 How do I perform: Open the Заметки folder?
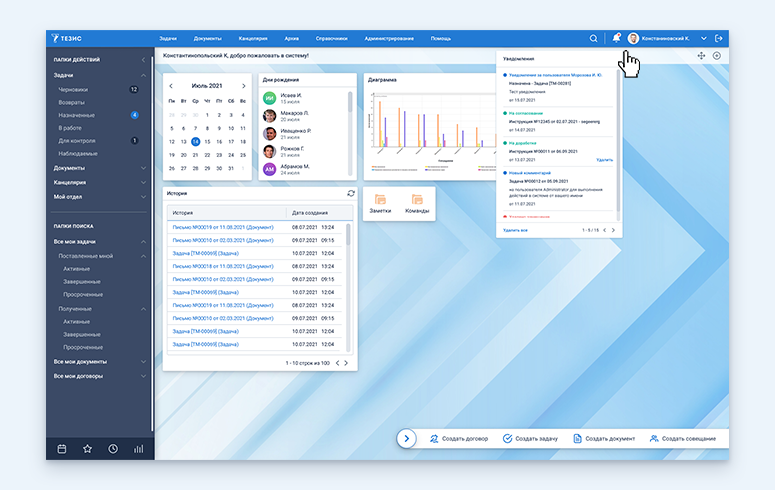click(380, 204)
